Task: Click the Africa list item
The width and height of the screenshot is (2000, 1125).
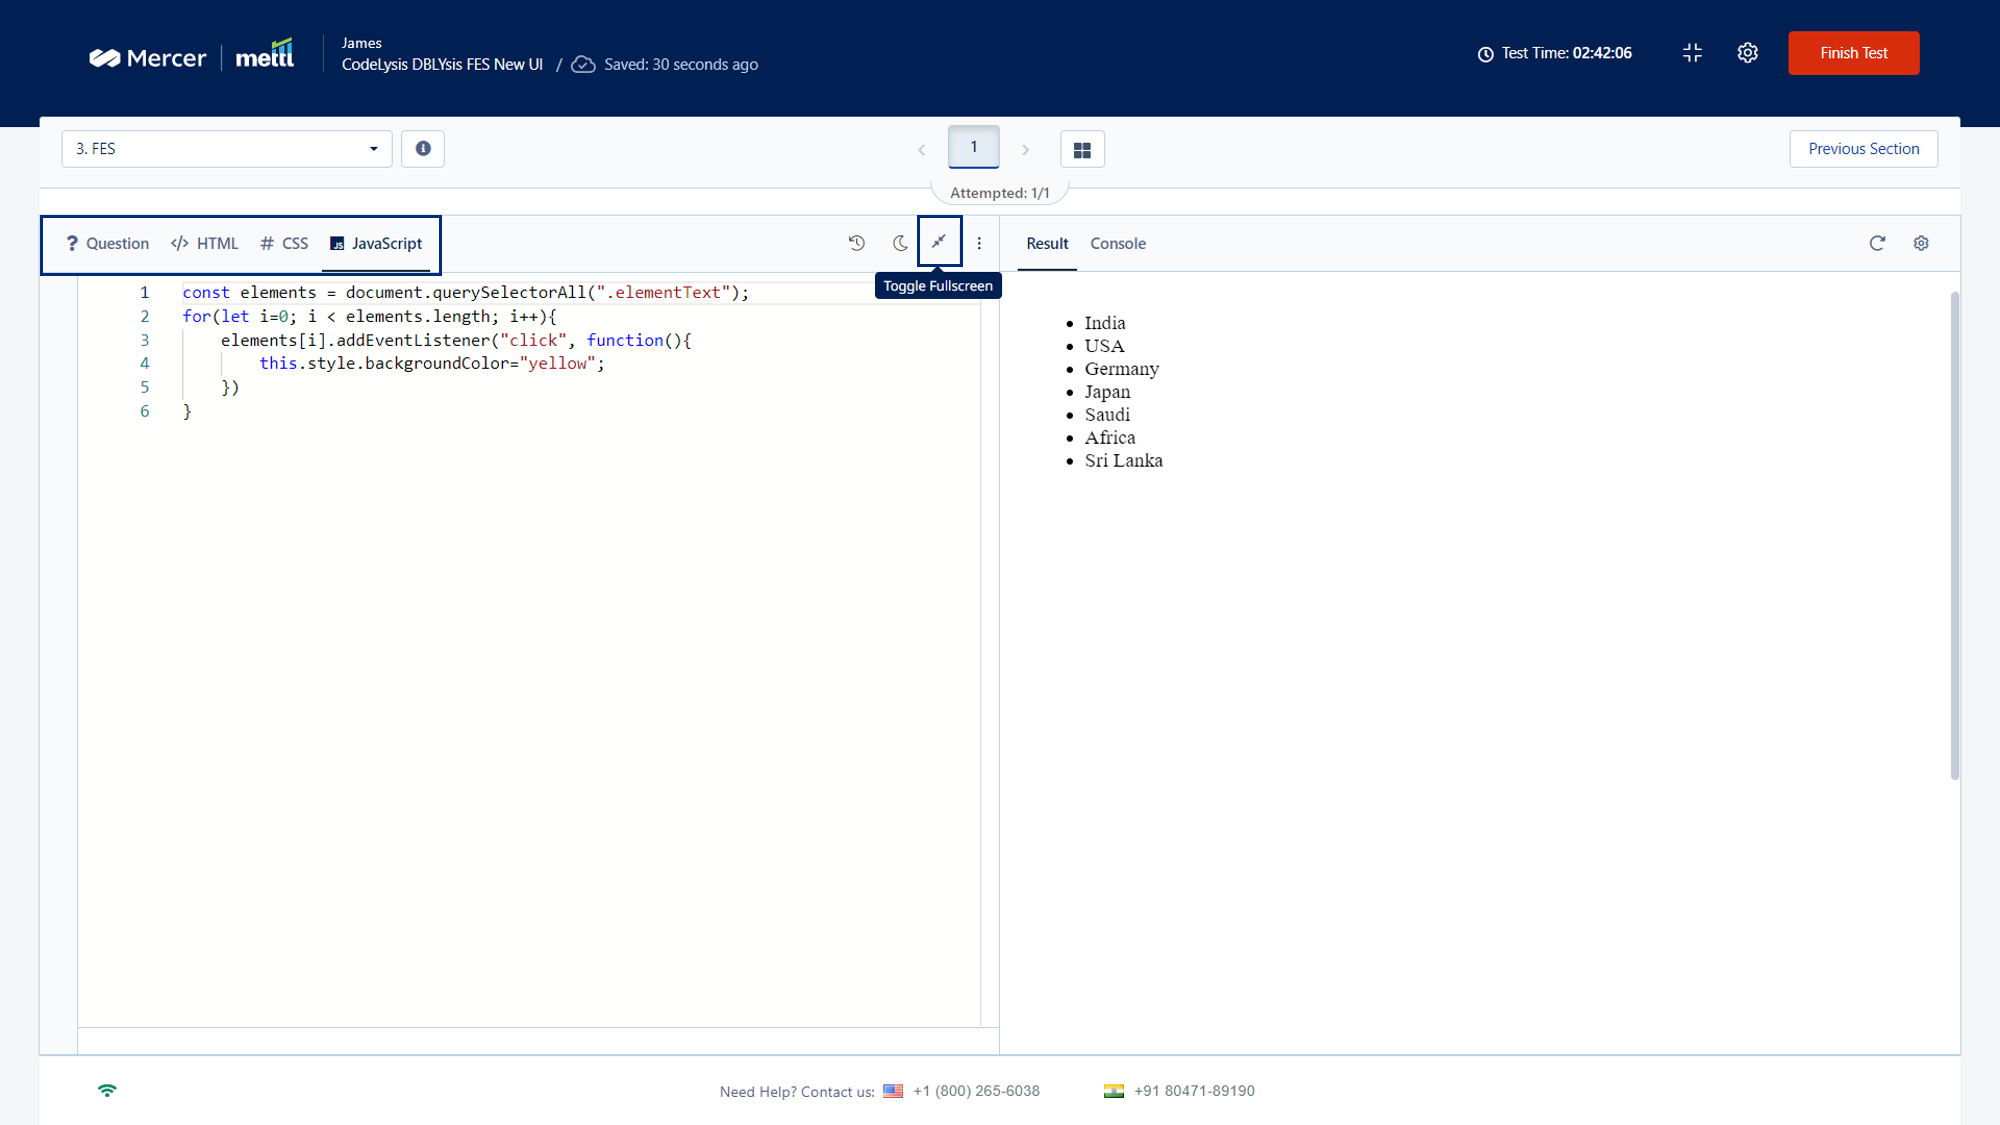Action: 1110,438
